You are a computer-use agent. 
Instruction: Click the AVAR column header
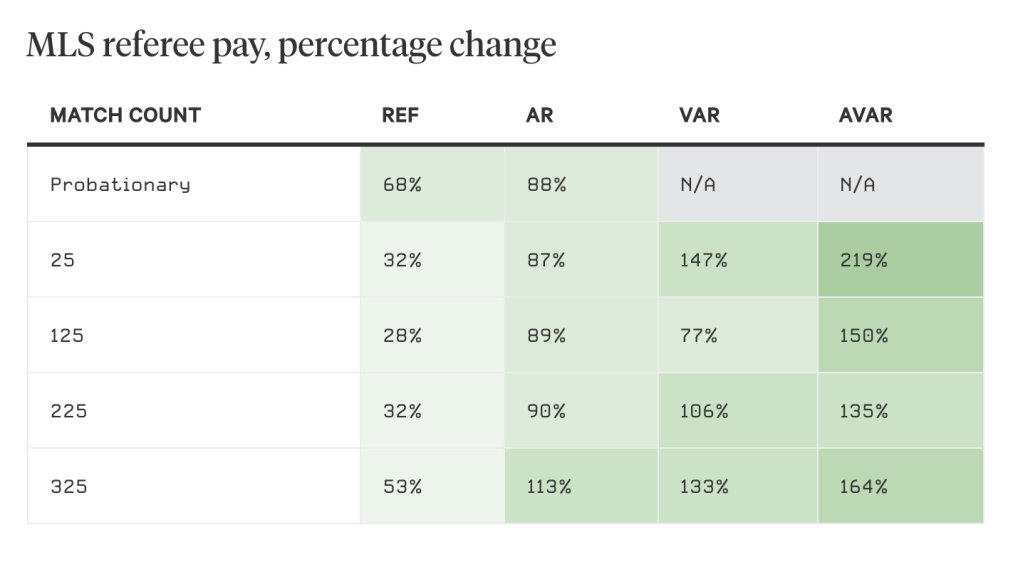coord(865,115)
